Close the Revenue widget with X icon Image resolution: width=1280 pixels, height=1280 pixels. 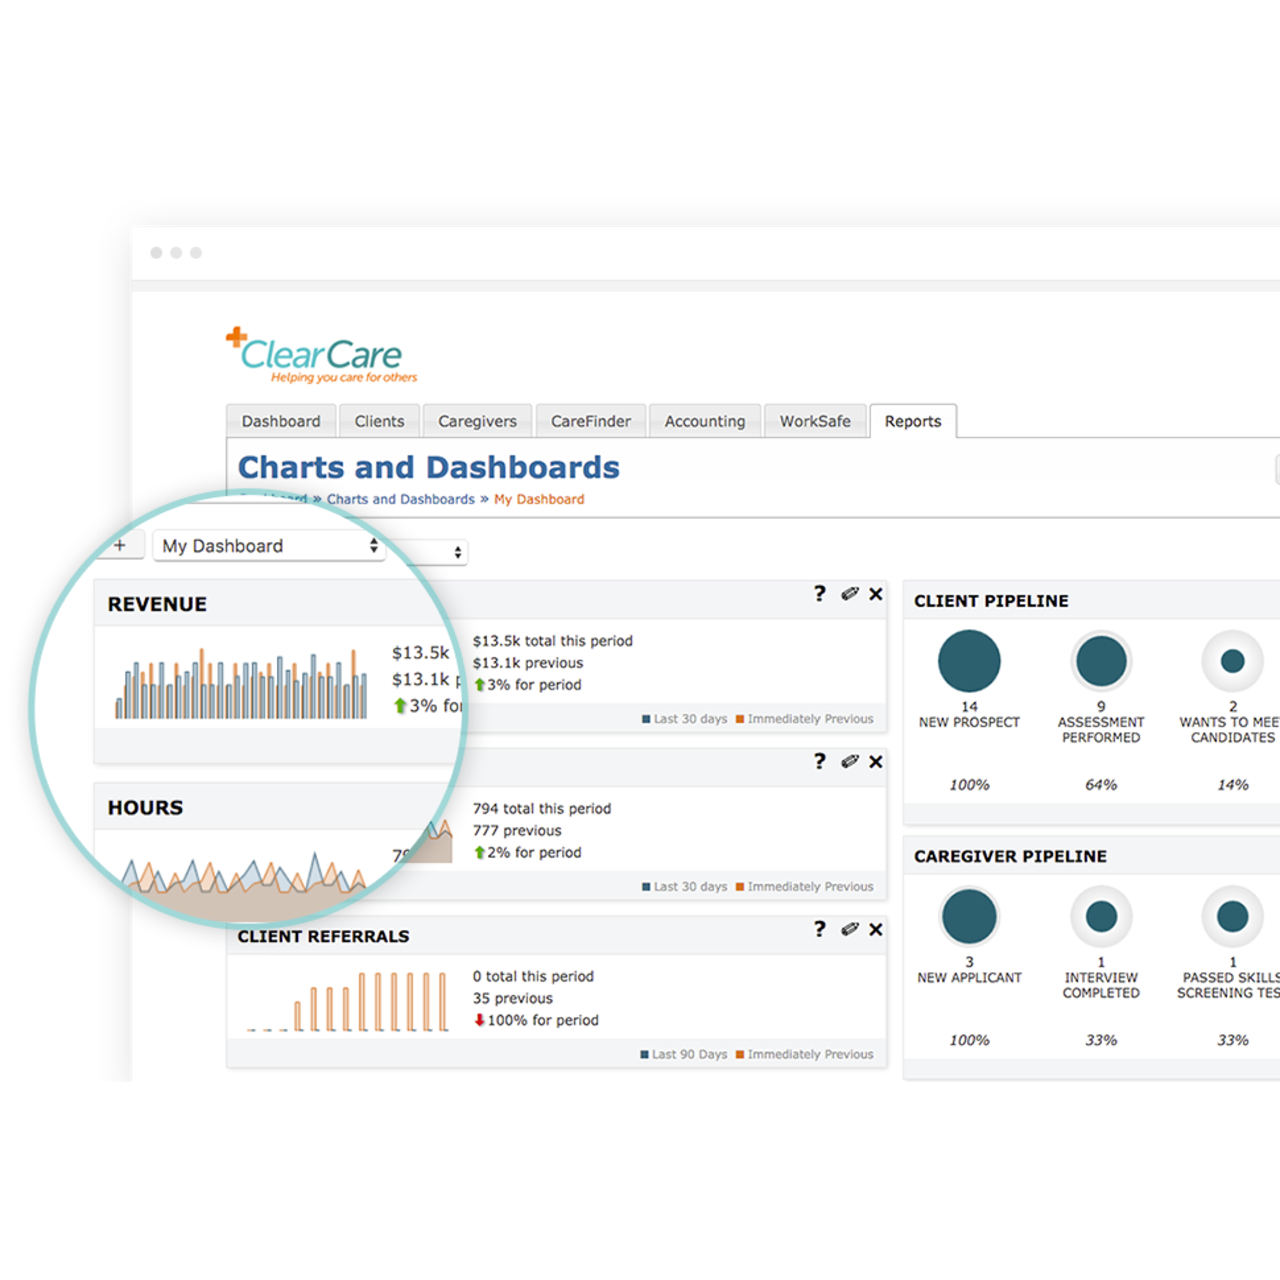(x=876, y=594)
